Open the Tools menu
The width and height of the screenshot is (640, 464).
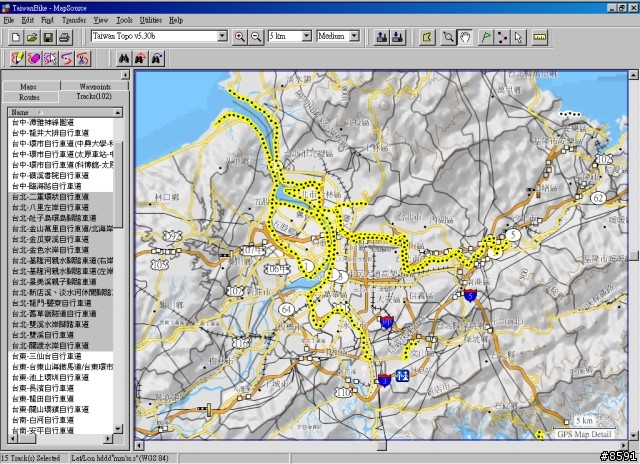tap(124, 20)
